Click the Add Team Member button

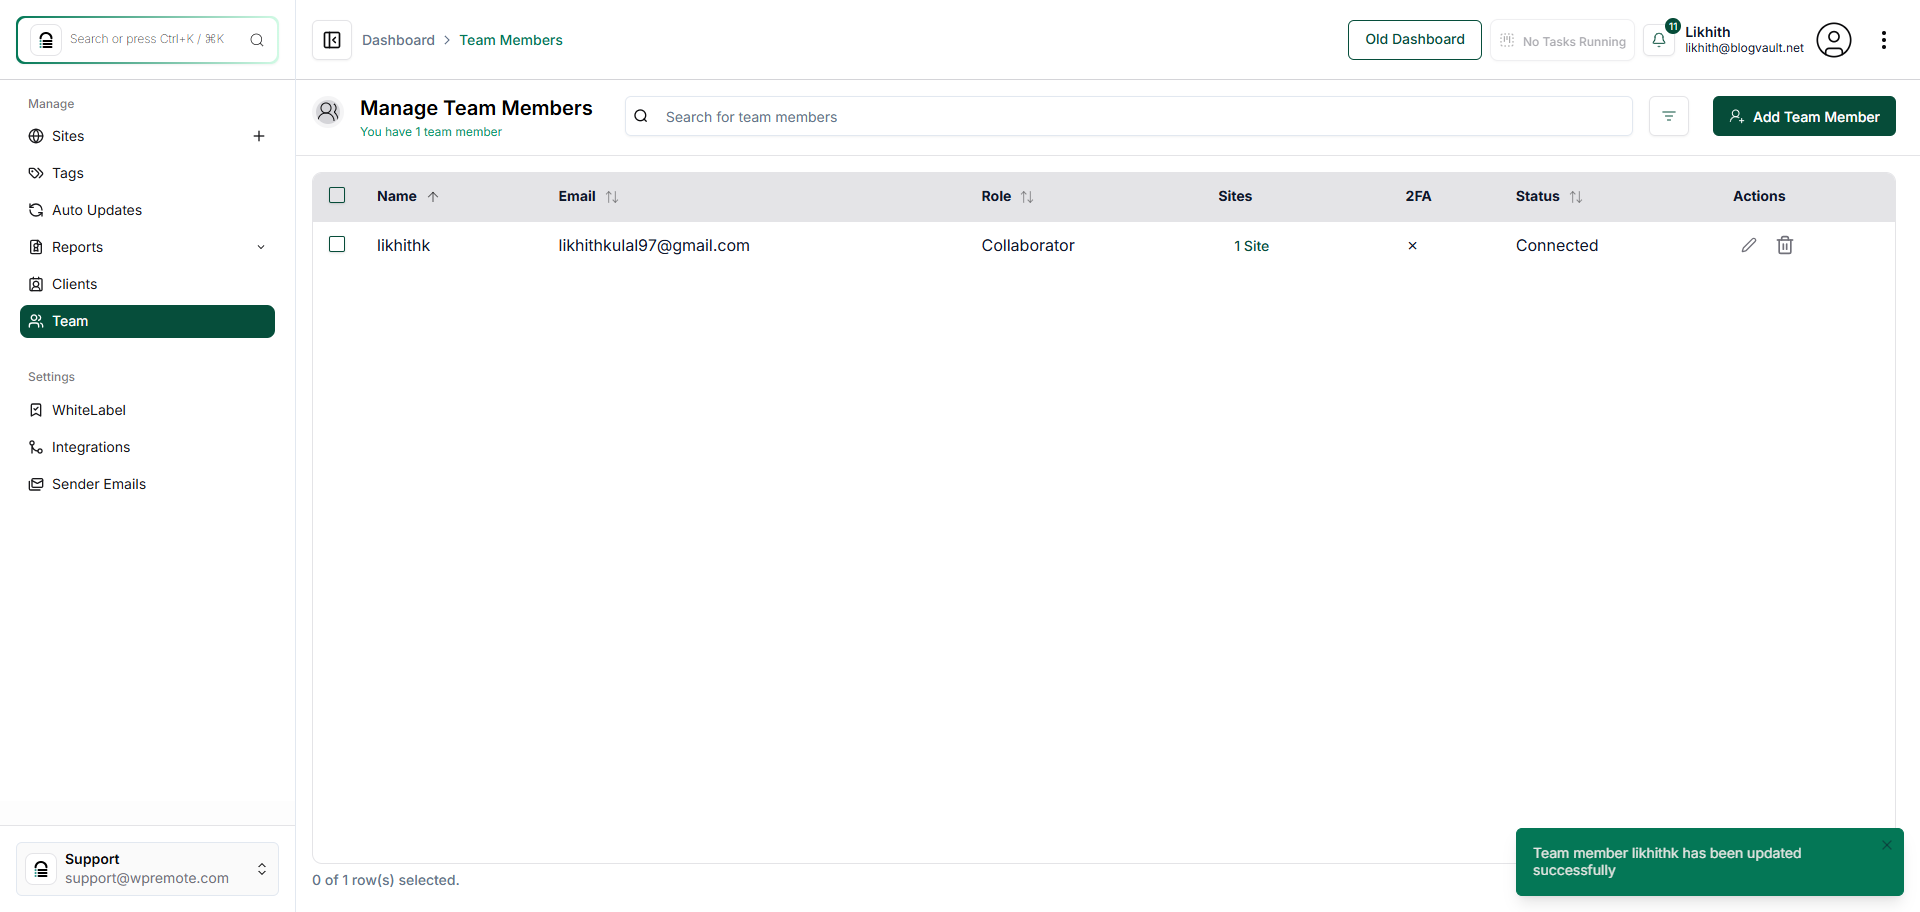(1804, 116)
